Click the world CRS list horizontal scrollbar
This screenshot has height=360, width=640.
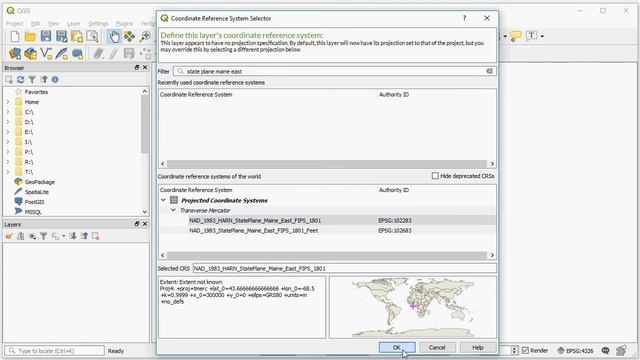pos(327,255)
